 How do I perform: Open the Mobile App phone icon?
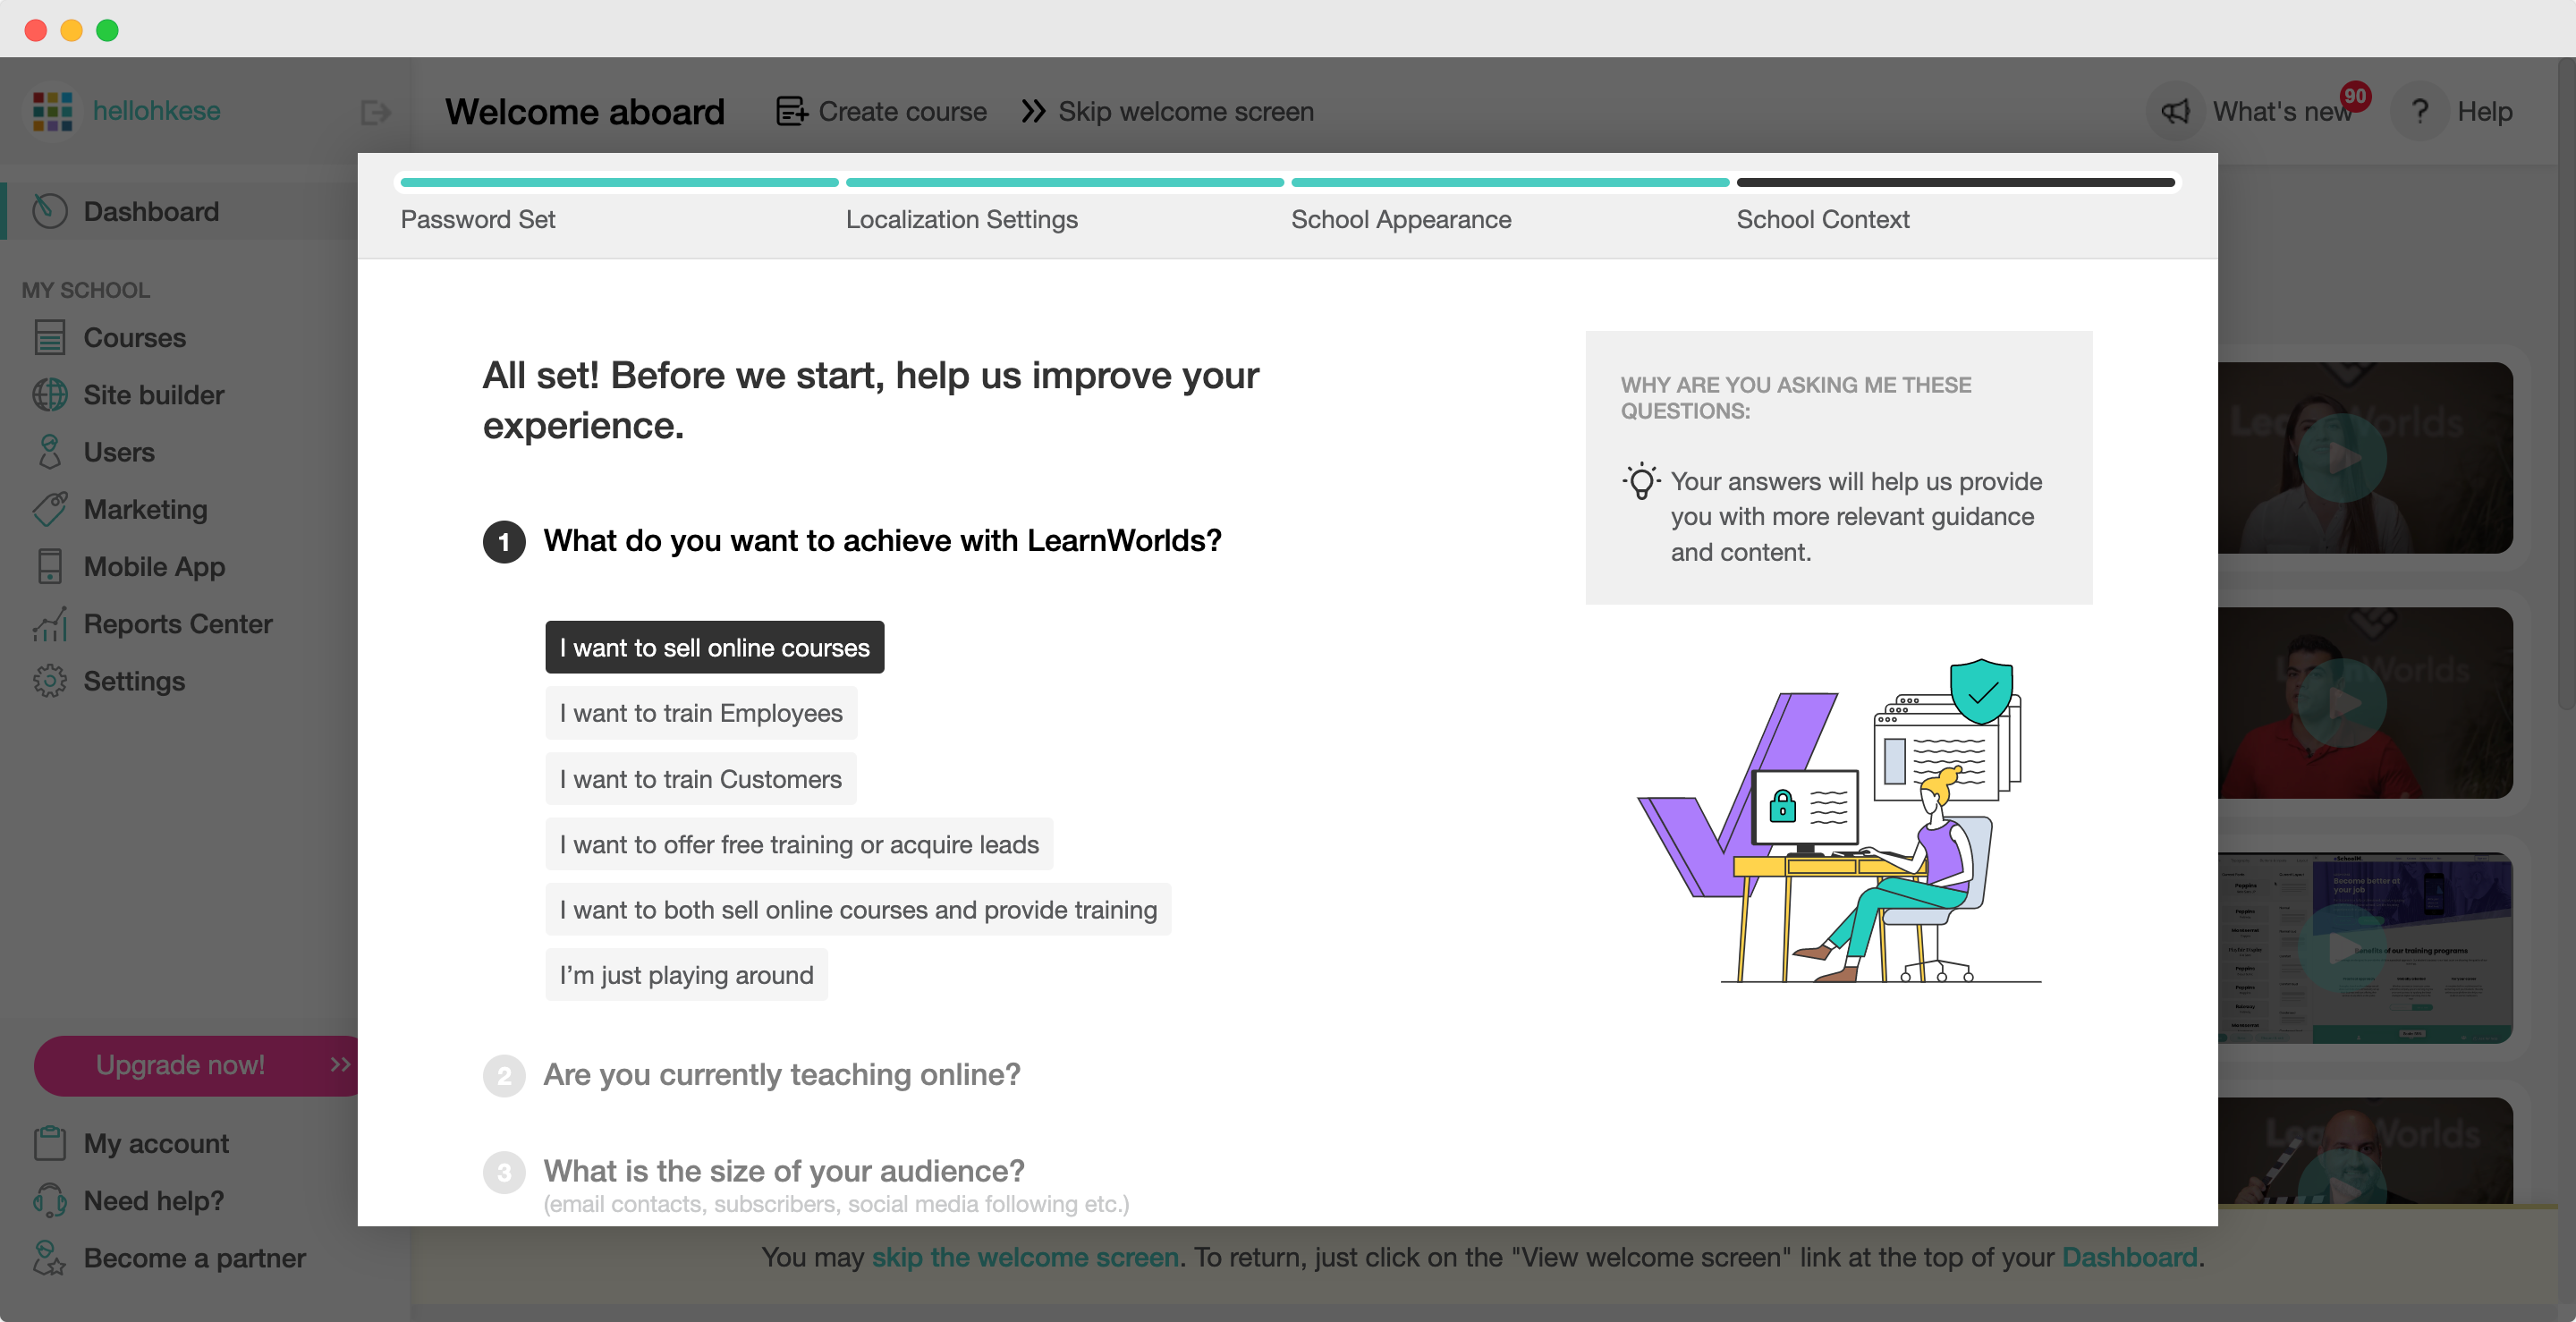(49, 566)
